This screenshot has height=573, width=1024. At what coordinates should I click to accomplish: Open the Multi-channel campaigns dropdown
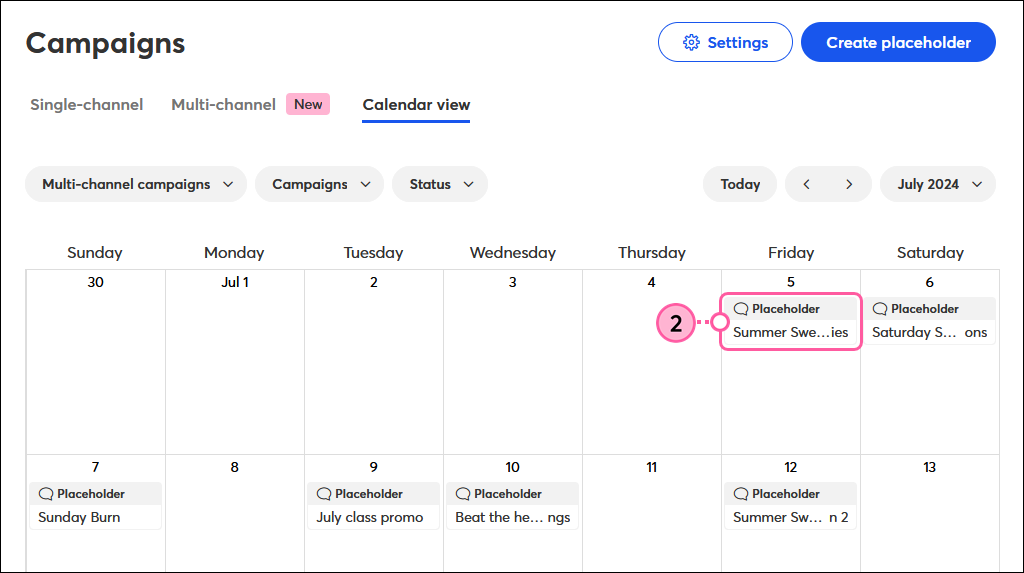tap(136, 184)
